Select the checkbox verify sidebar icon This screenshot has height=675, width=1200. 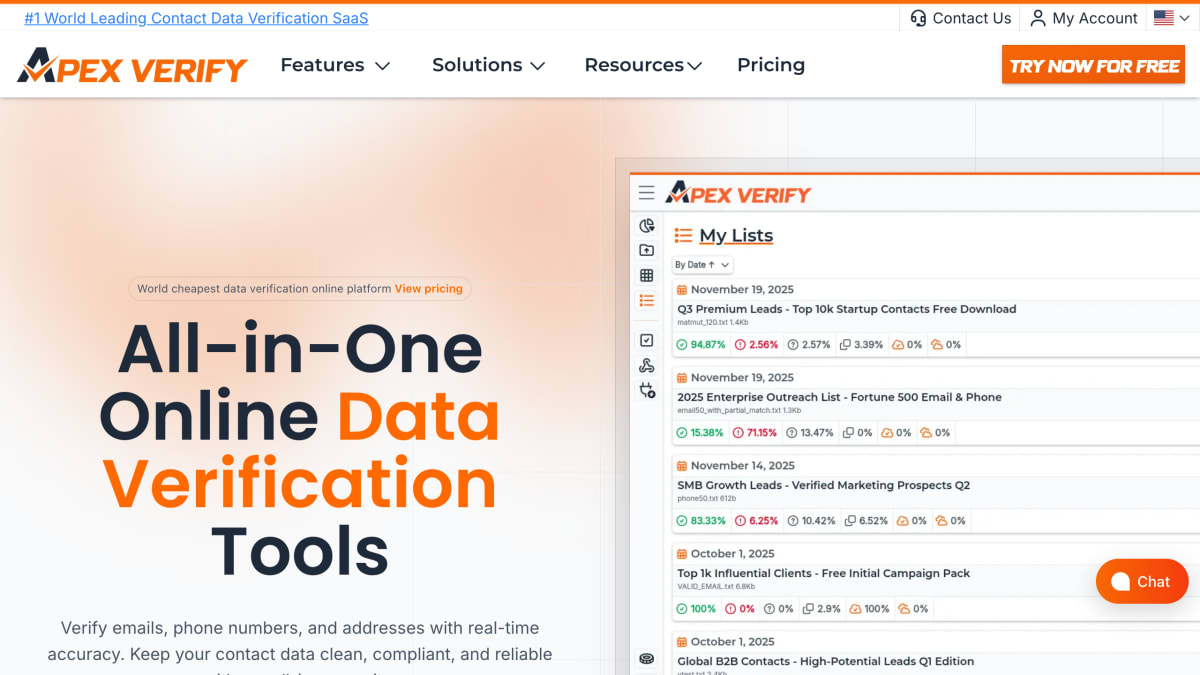(647, 340)
